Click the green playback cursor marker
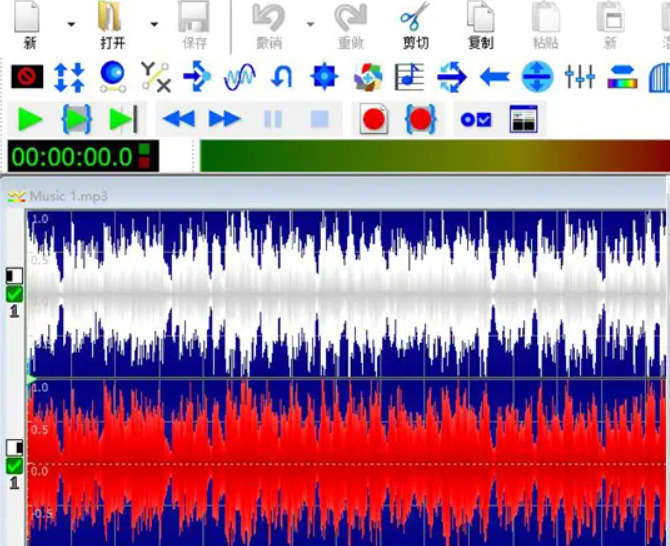The height and width of the screenshot is (546, 670). coord(31,379)
